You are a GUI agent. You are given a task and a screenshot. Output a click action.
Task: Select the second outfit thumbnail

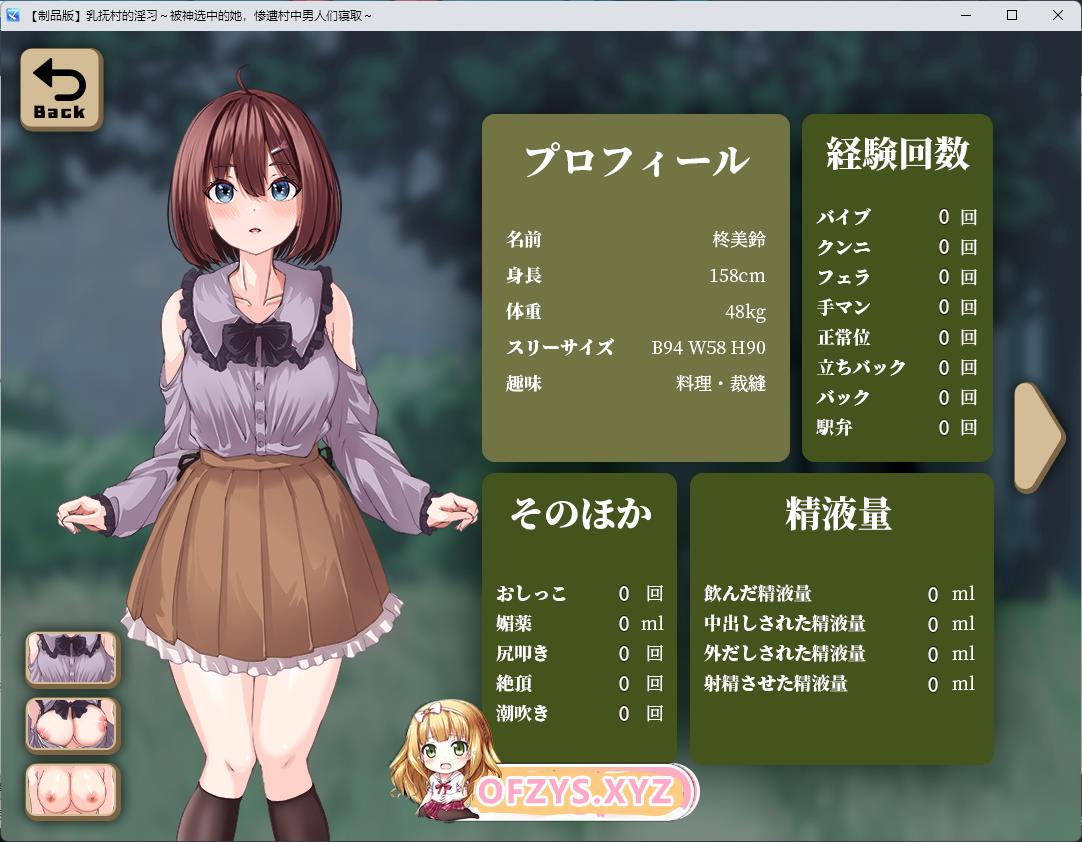[72, 724]
